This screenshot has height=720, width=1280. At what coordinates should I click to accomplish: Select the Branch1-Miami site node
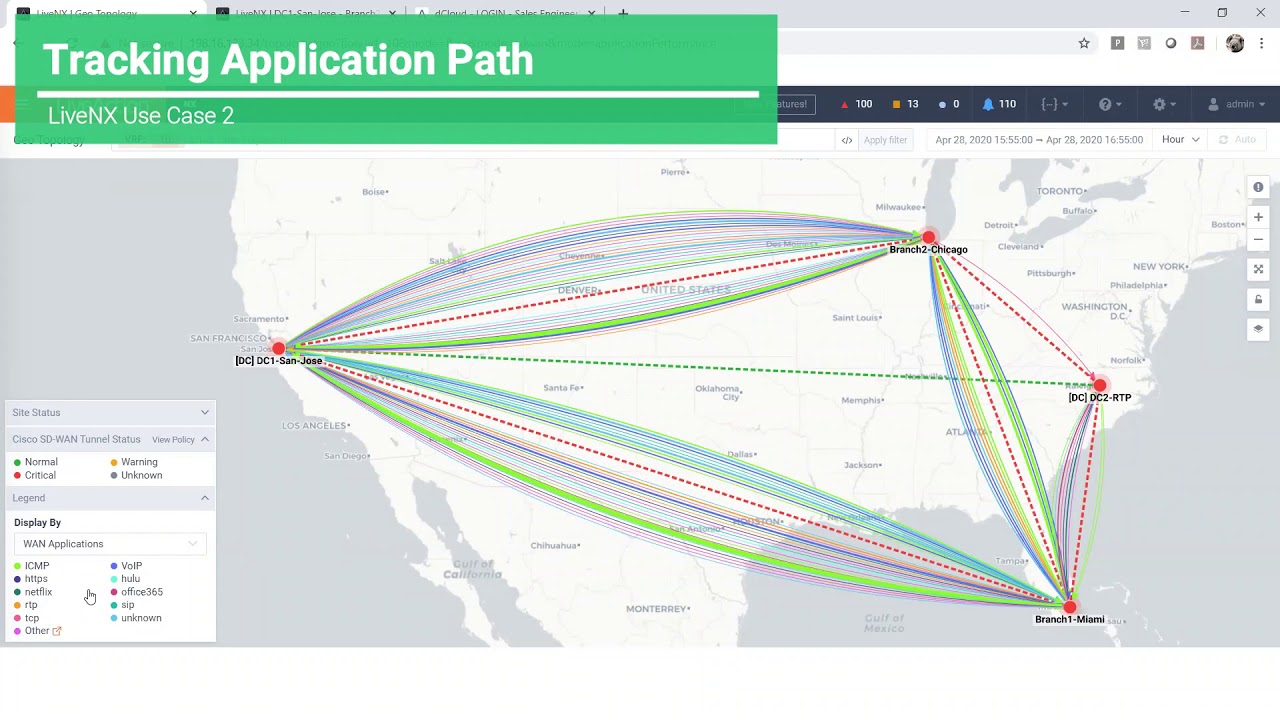click(1070, 607)
